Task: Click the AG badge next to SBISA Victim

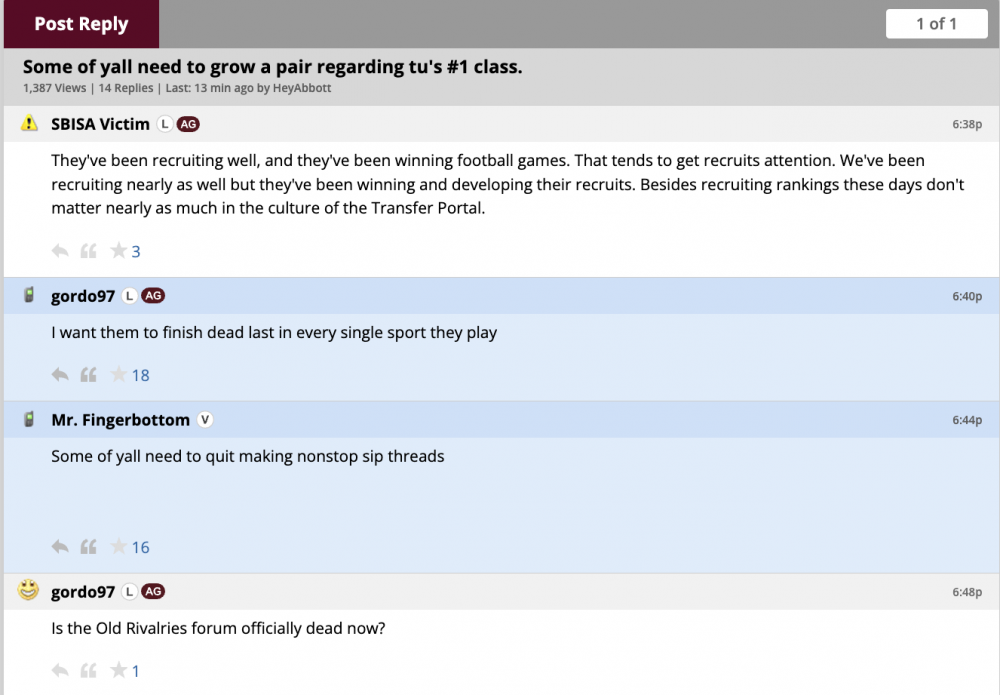Action: (188, 124)
